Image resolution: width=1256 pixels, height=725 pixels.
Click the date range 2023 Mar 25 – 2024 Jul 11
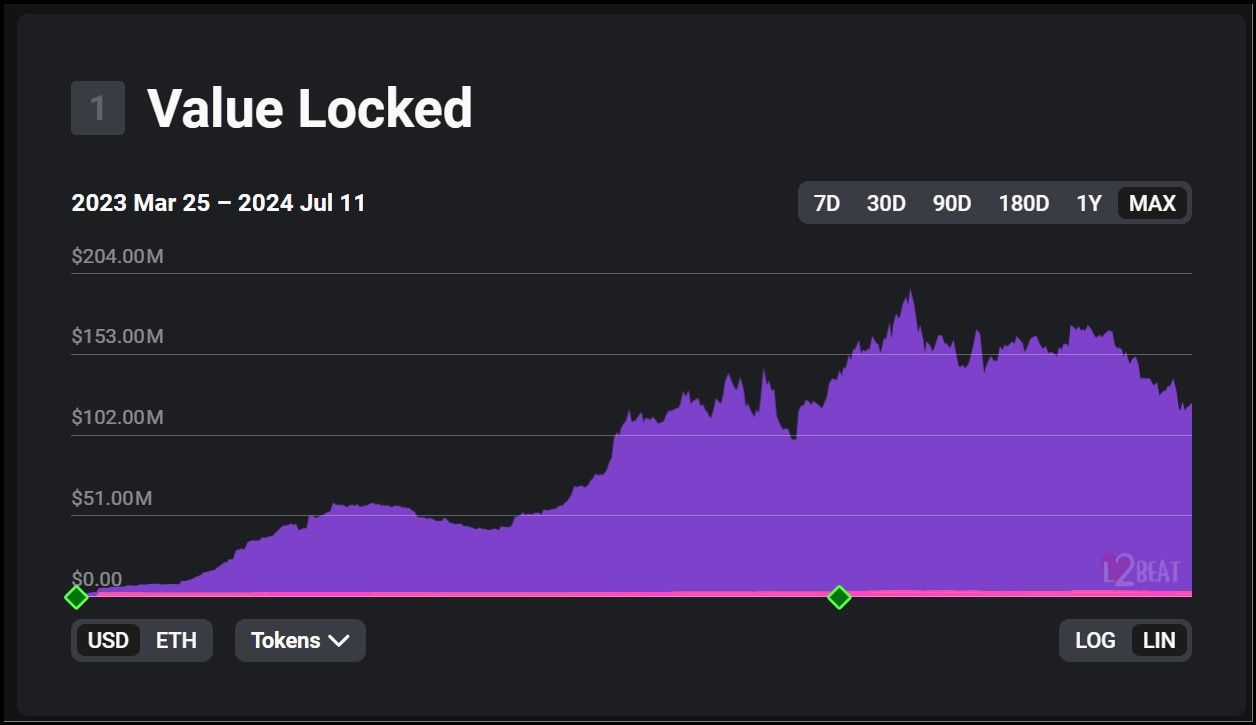(219, 203)
